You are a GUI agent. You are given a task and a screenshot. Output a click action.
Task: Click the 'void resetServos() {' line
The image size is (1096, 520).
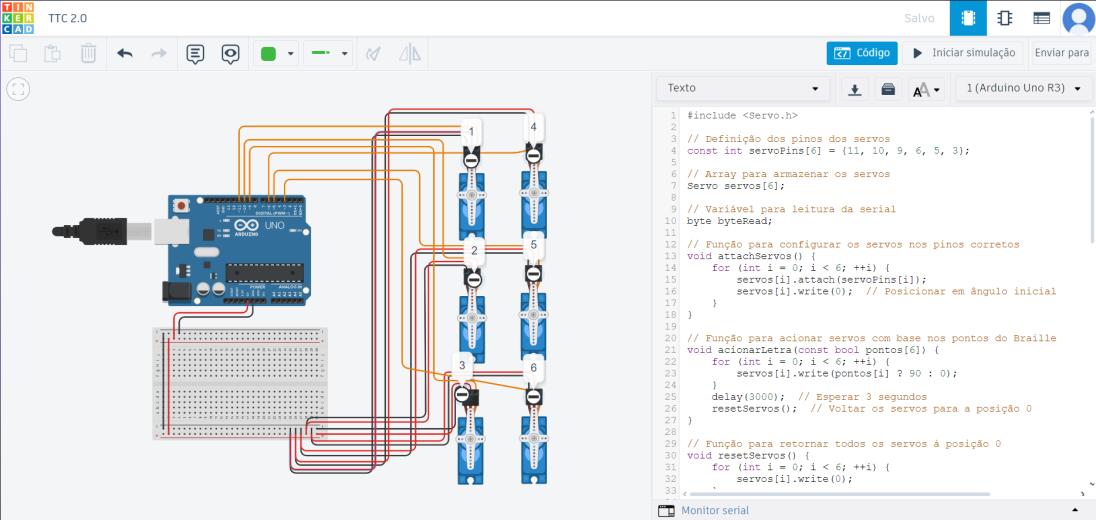click(x=748, y=455)
